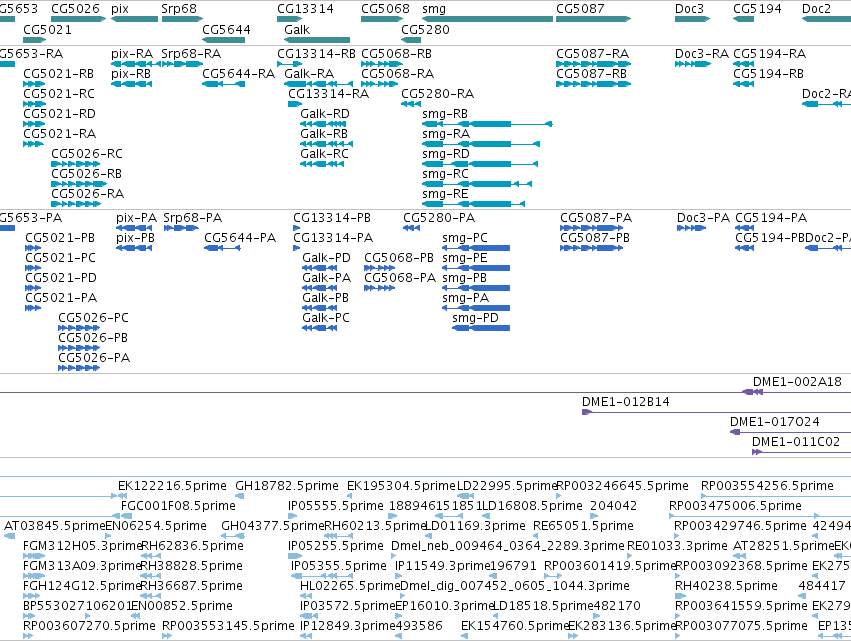Image resolution: width=851 pixels, height=641 pixels.
Task: Click the RH40238.5prime EST label
Action: 726,586
